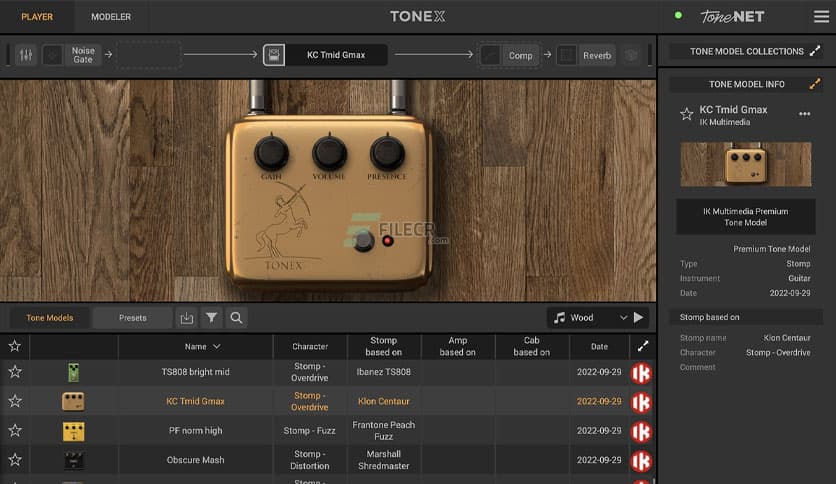
Task: Click the Marshall Shredmaster cell
Action: (x=383, y=460)
